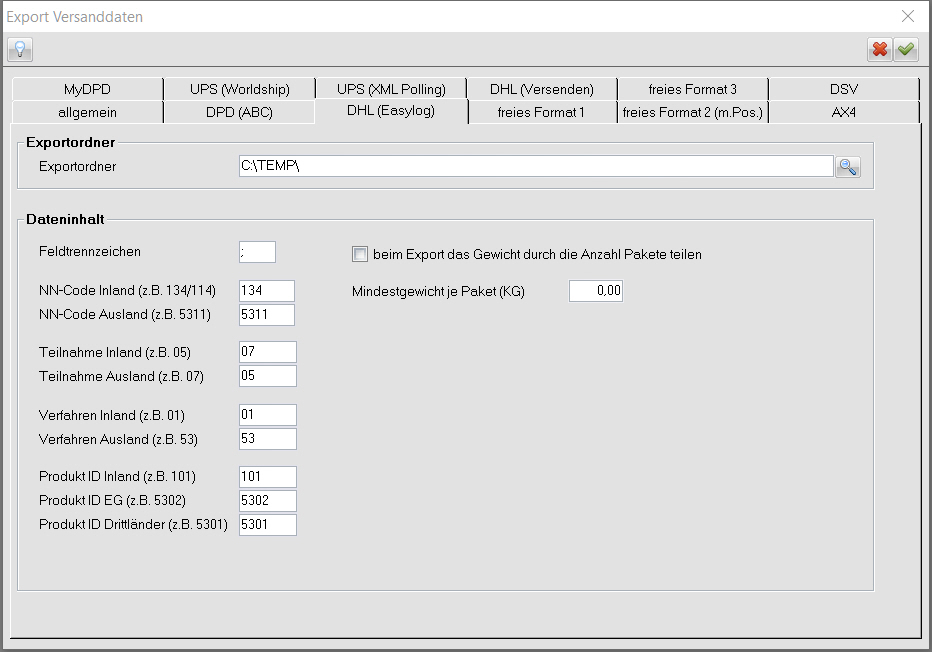Click the green checkmark confirm icon
Image resolution: width=932 pixels, height=652 pixels.
tap(906, 49)
